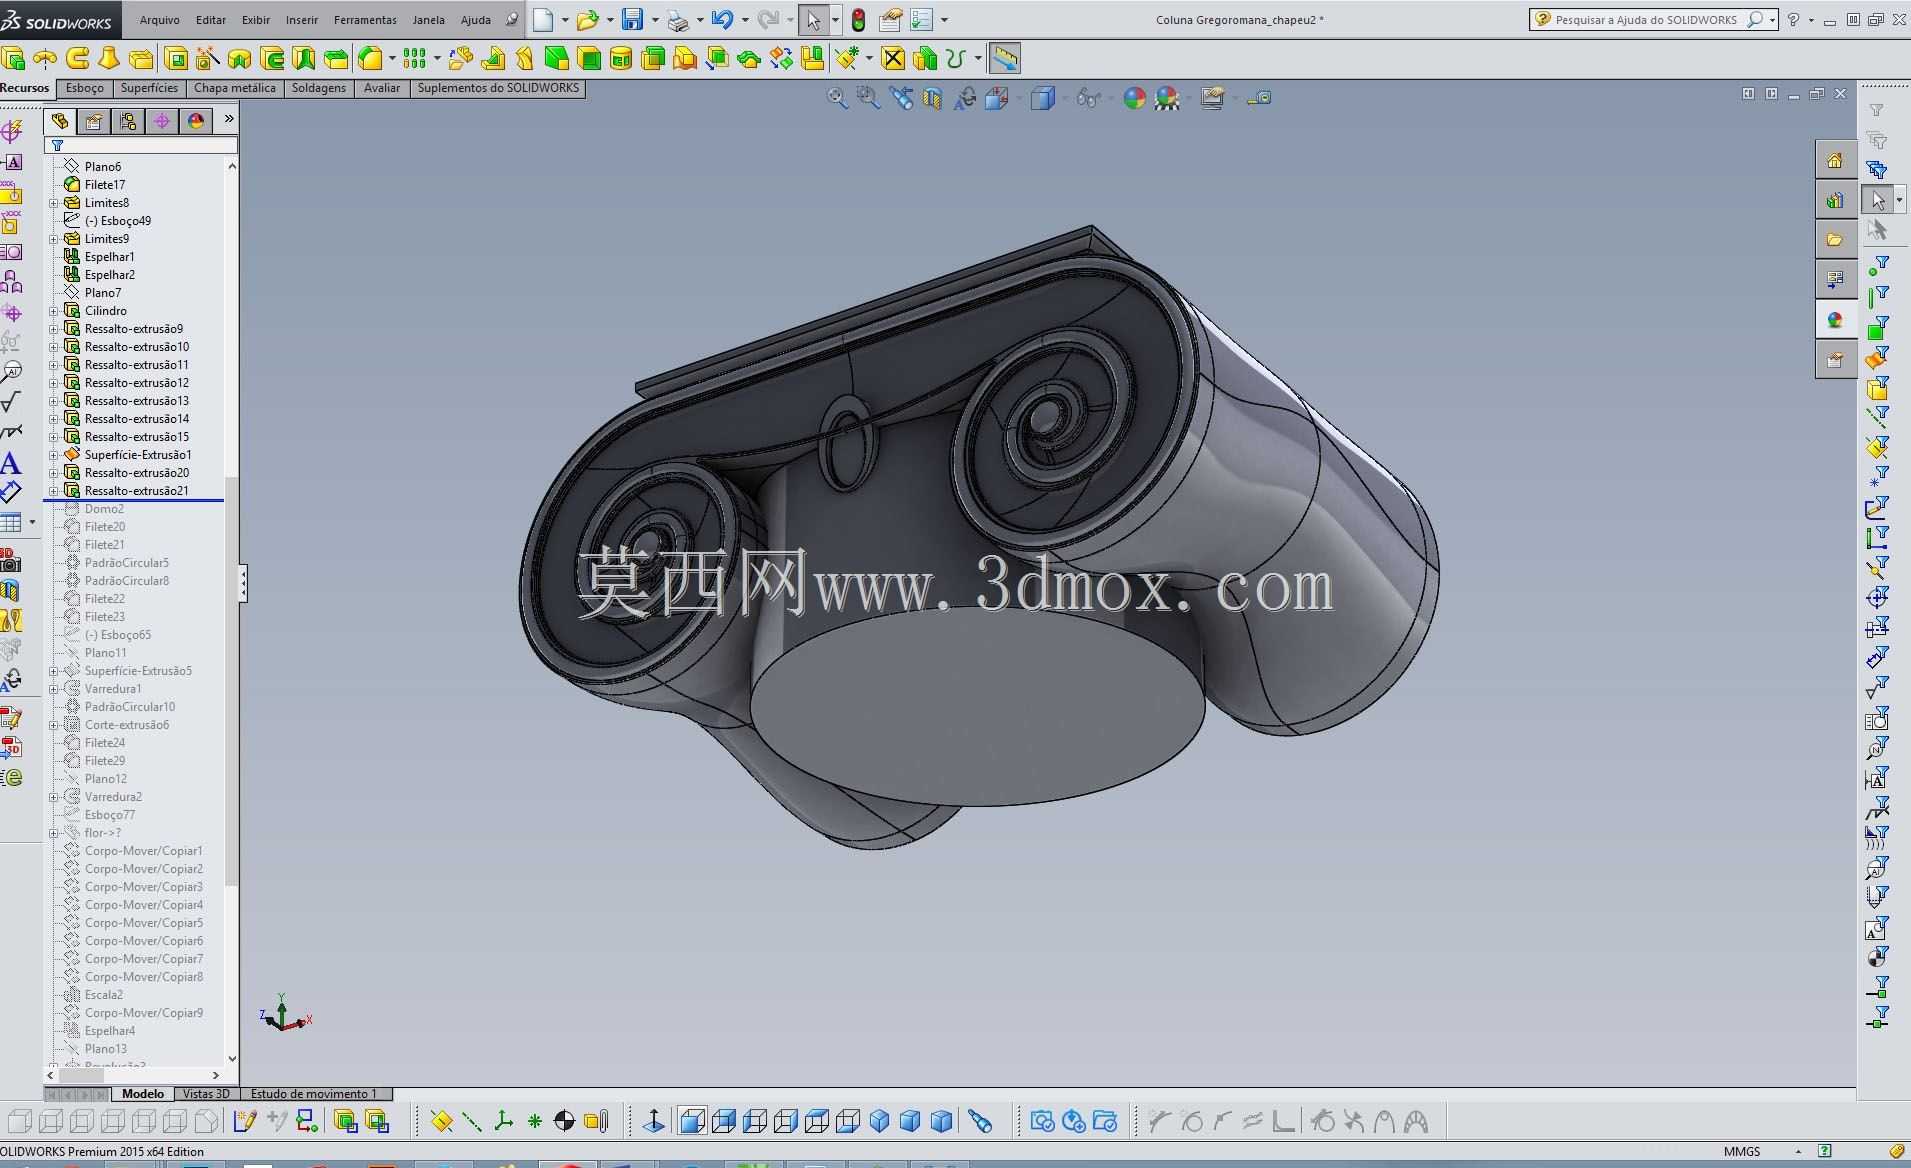Toggle the selection filter toolbar top funnel icon

click(1877, 110)
